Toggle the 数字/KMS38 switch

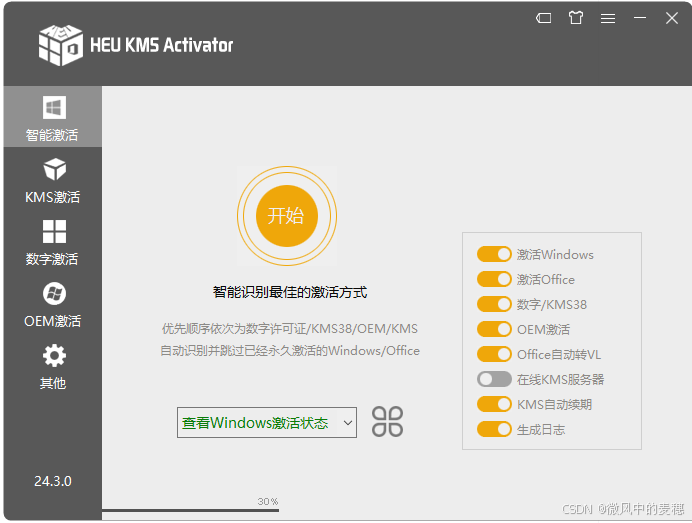pyautogui.click(x=494, y=304)
